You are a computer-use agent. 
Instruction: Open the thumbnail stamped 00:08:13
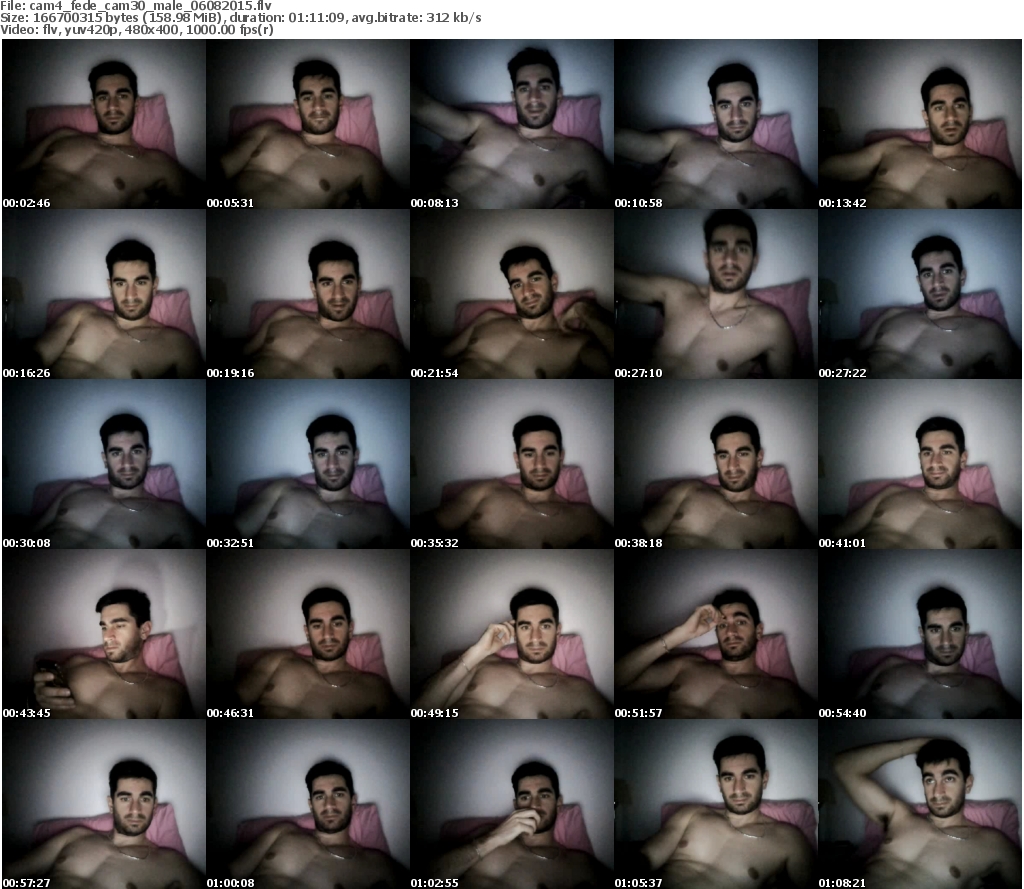[512, 124]
